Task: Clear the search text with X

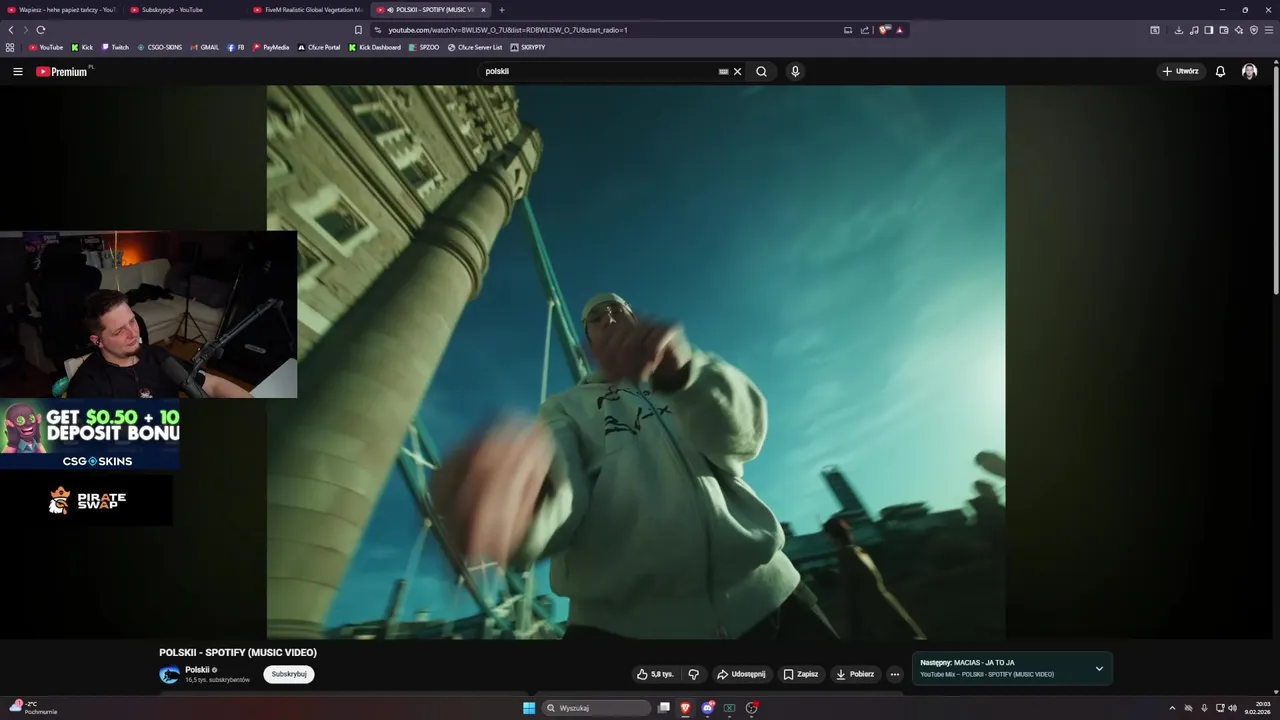Action: [x=738, y=72]
